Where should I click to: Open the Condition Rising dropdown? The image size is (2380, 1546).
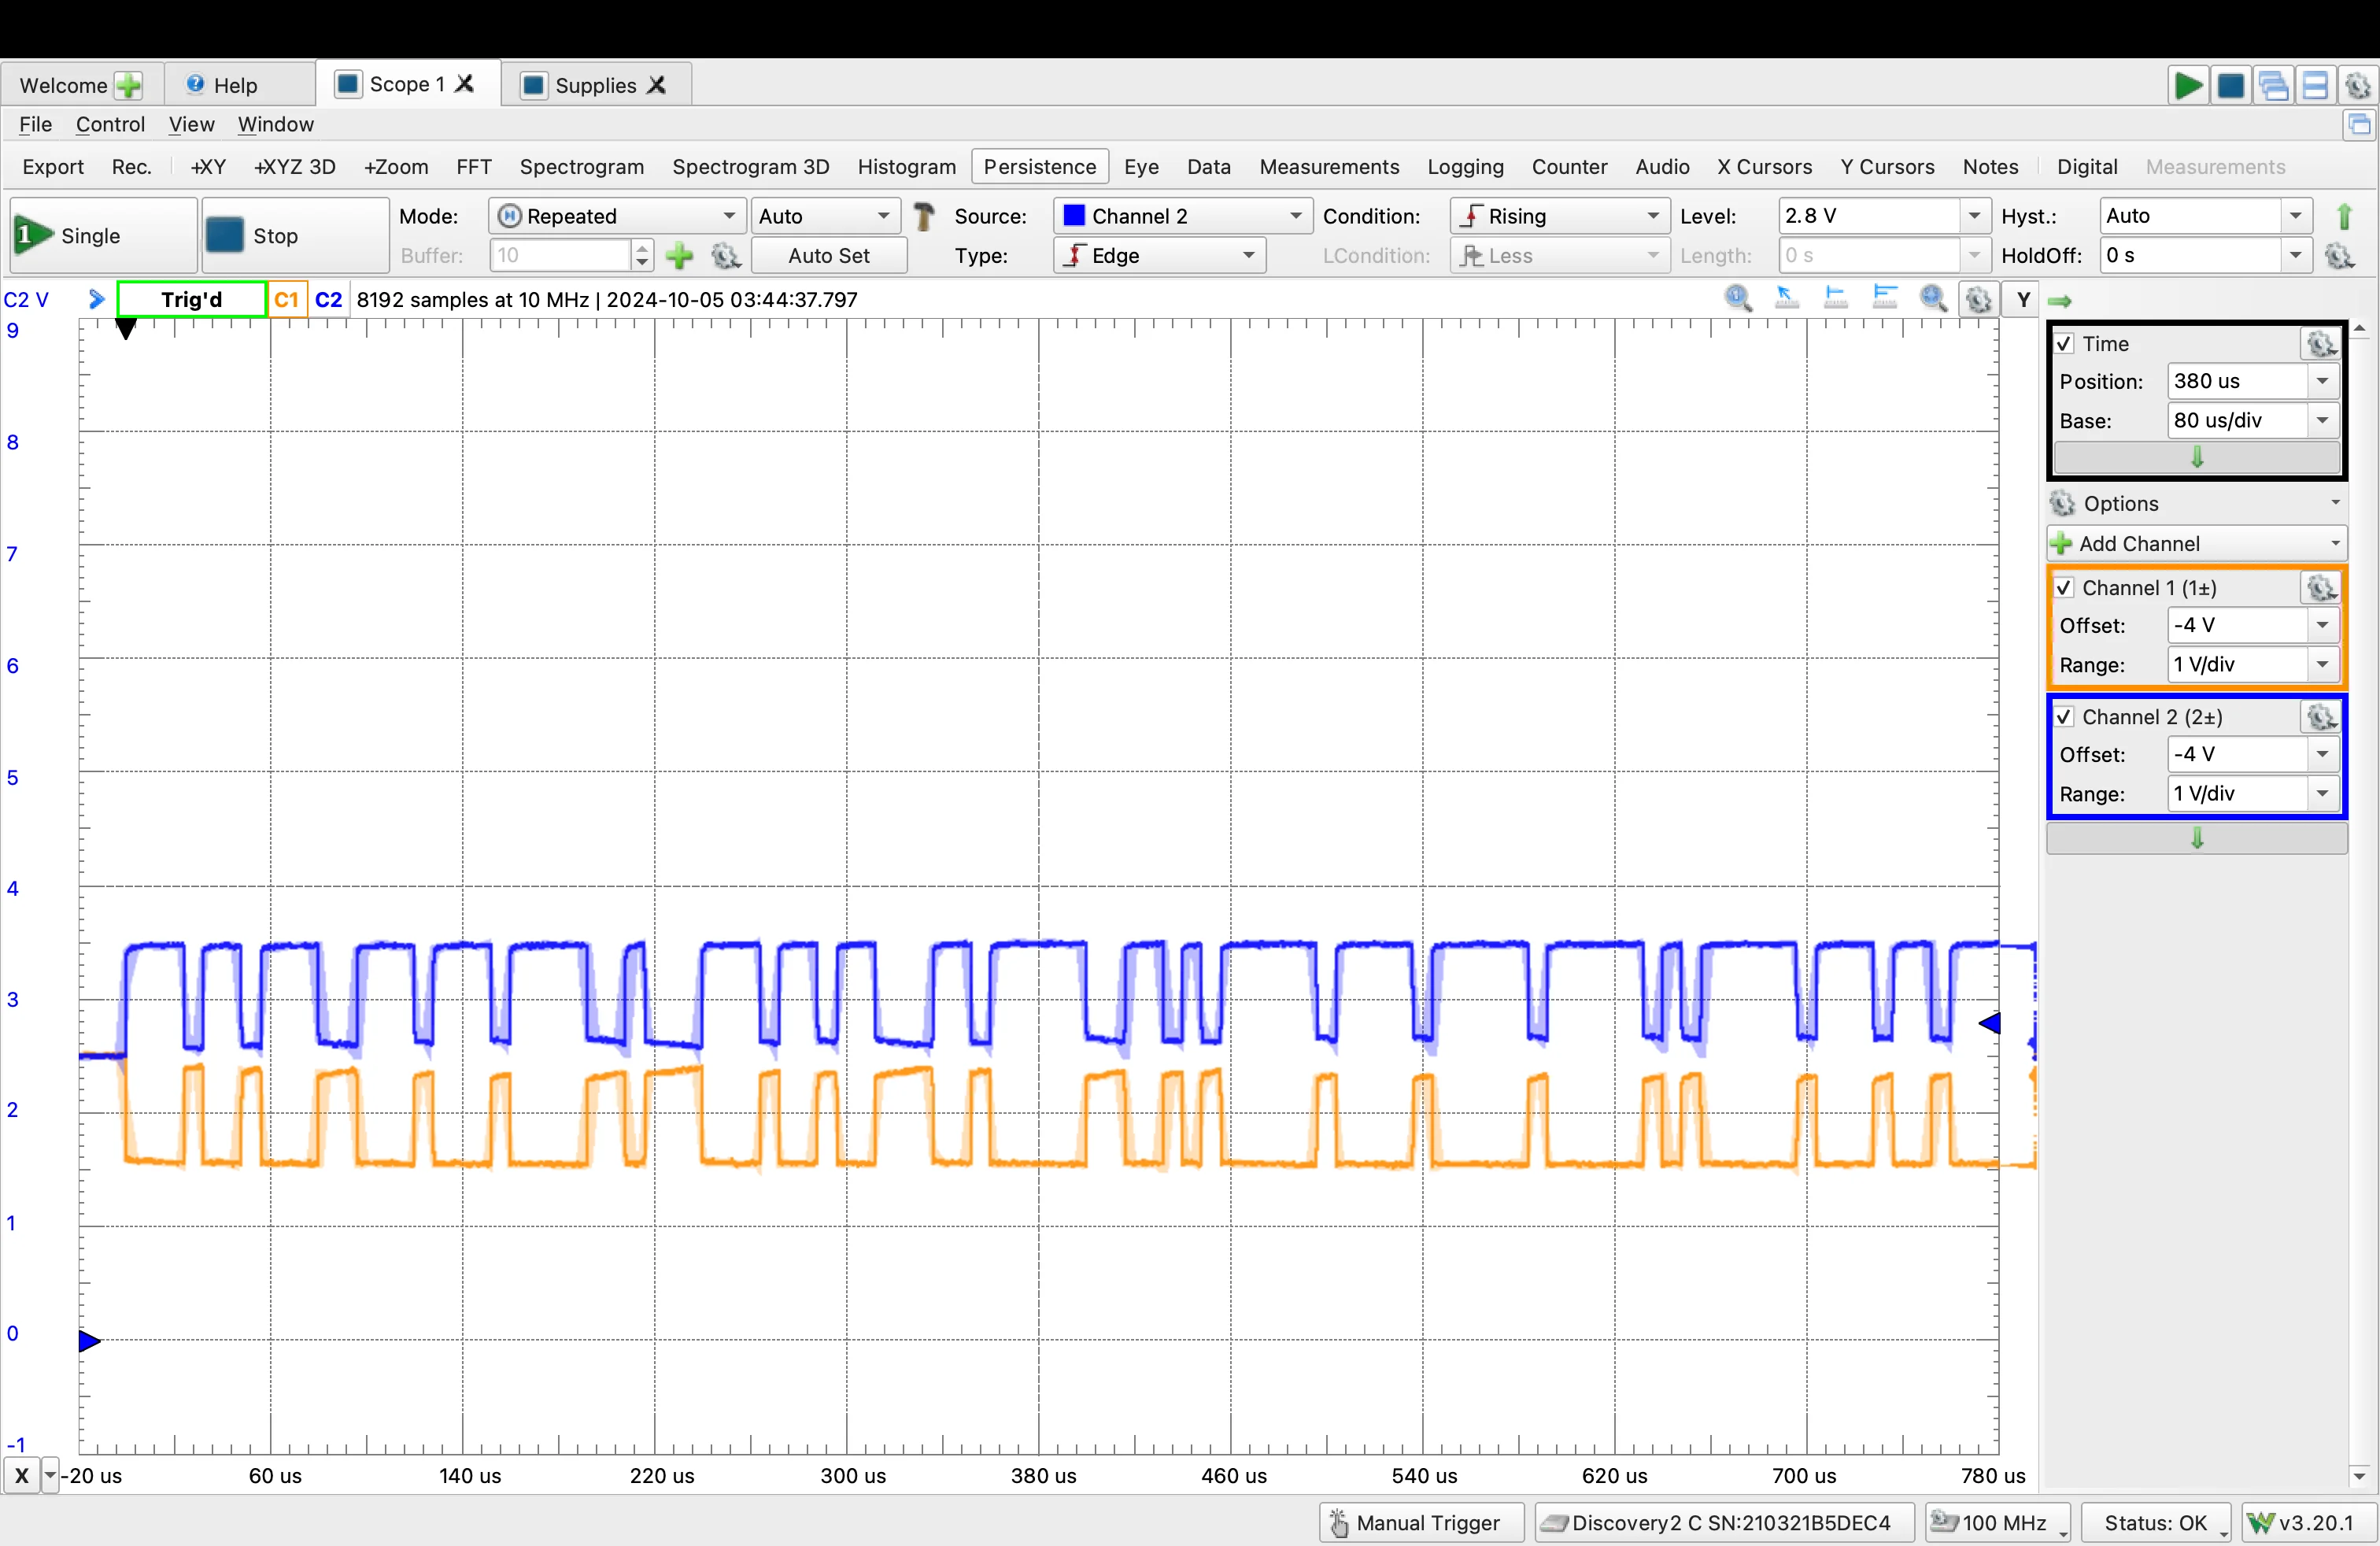tap(1559, 216)
